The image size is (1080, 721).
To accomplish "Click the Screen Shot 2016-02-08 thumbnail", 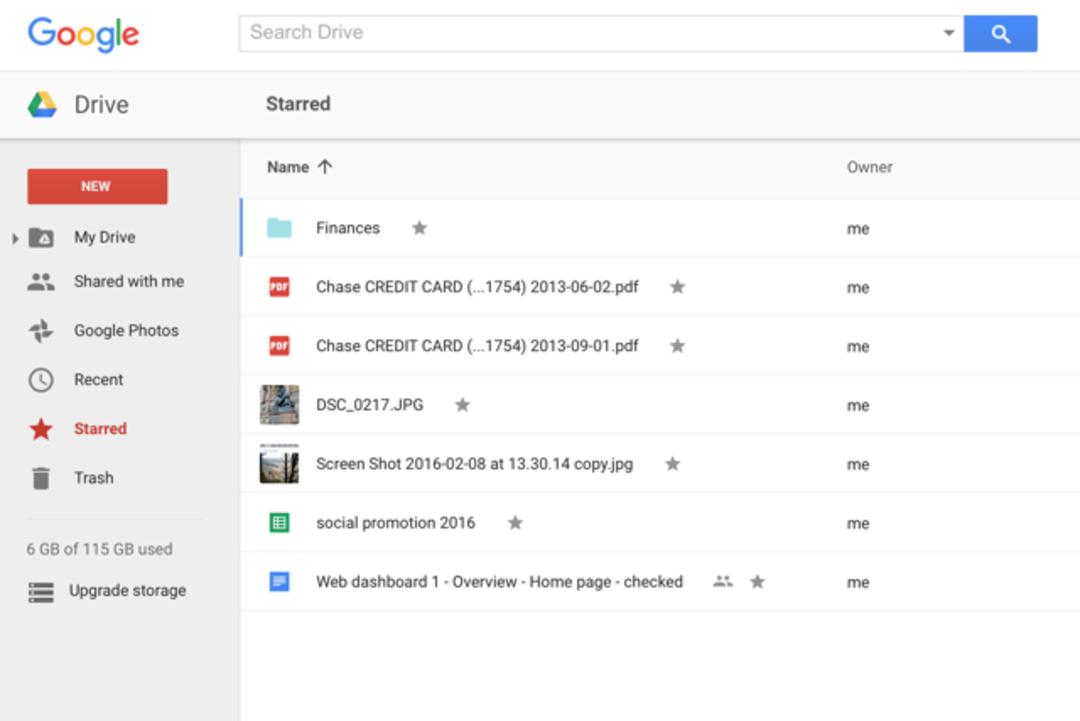I will click(x=279, y=463).
